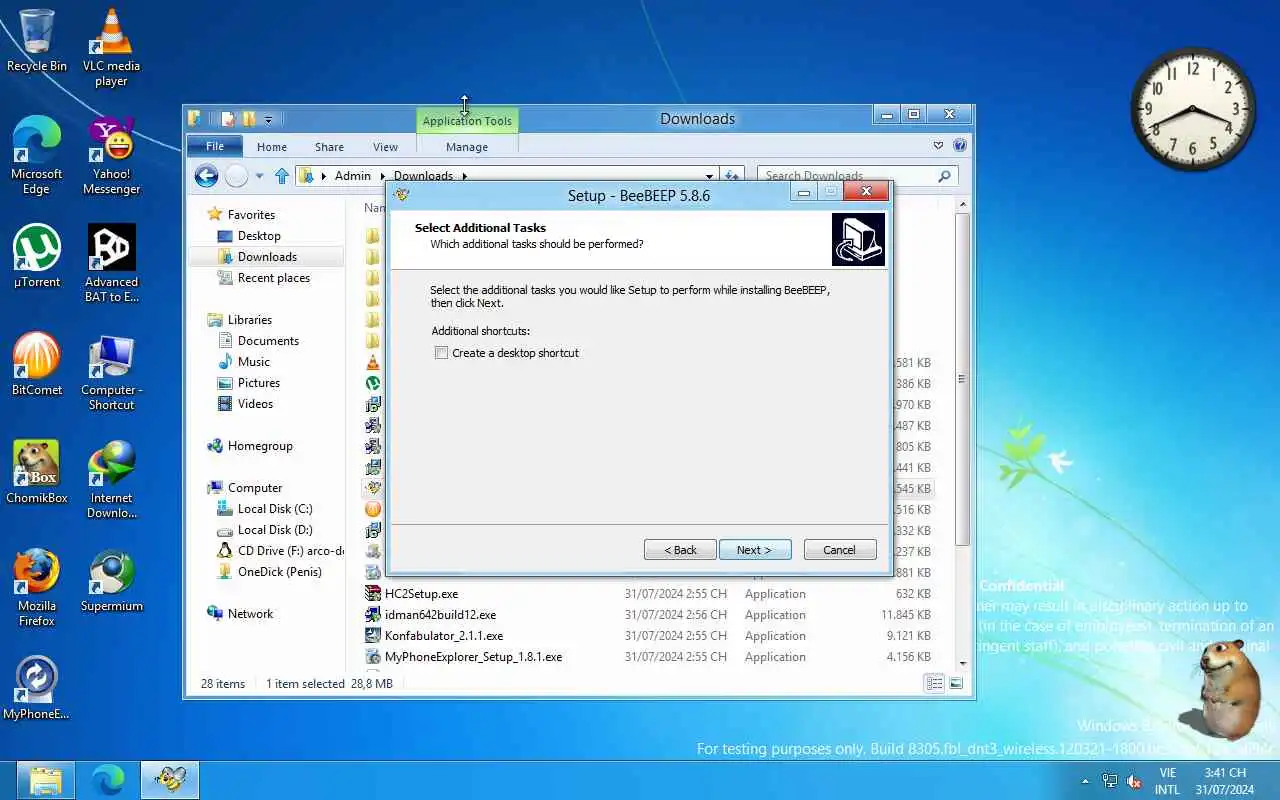Open Mozilla Firefox desktop icon
Screen dimensions: 1280x800
click(x=37, y=588)
